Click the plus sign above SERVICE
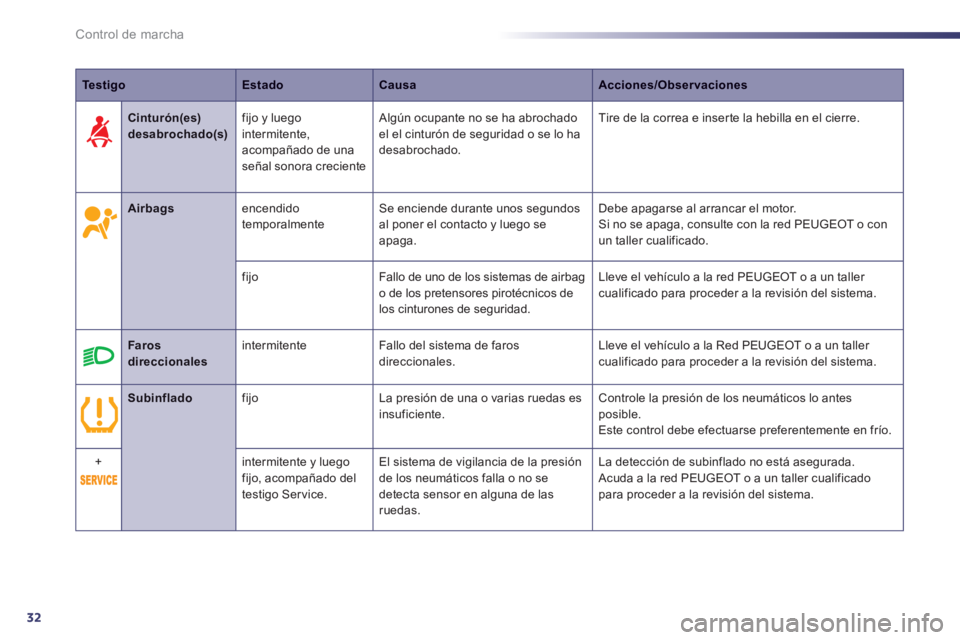Image resolution: width=960 pixels, height=640 pixels. pyautogui.click(x=98, y=462)
